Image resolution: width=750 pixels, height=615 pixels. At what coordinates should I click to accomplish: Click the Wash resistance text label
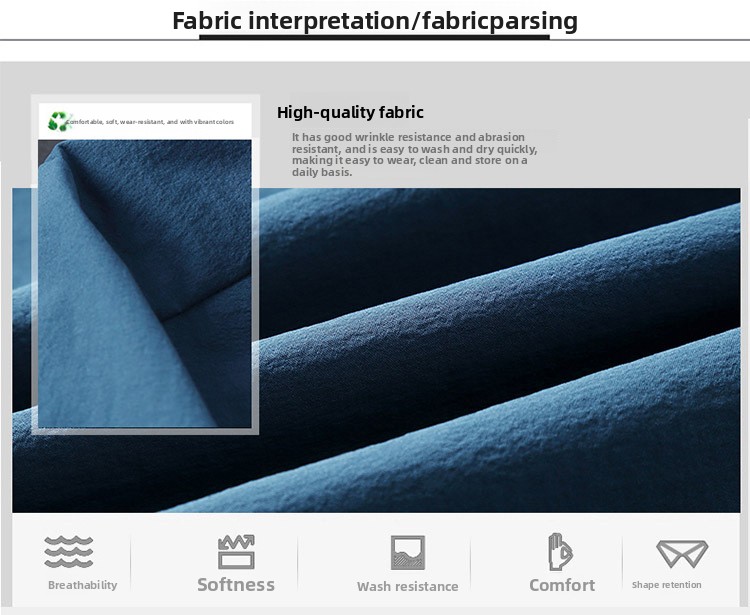pyautogui.click(x=407, y=586)
